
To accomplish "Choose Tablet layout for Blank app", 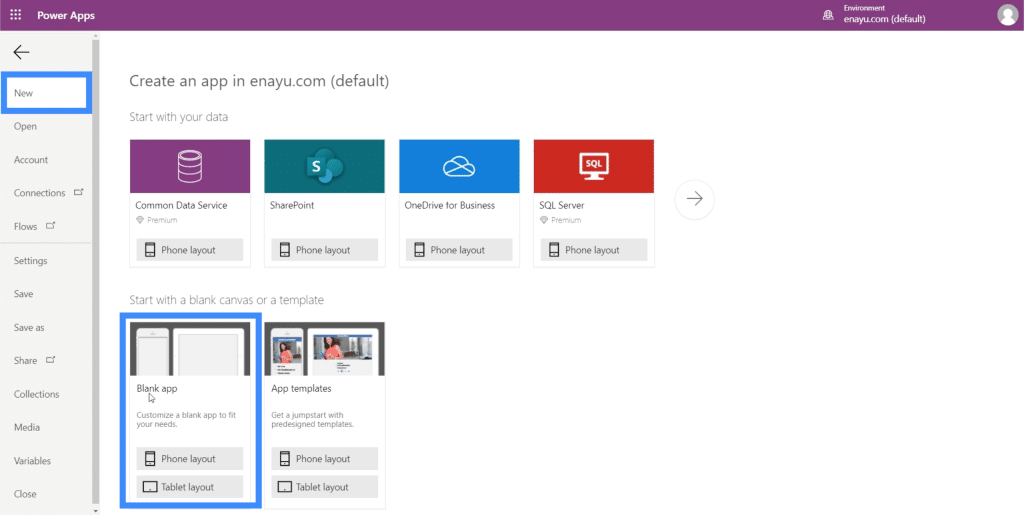I will tap(189, 487).
